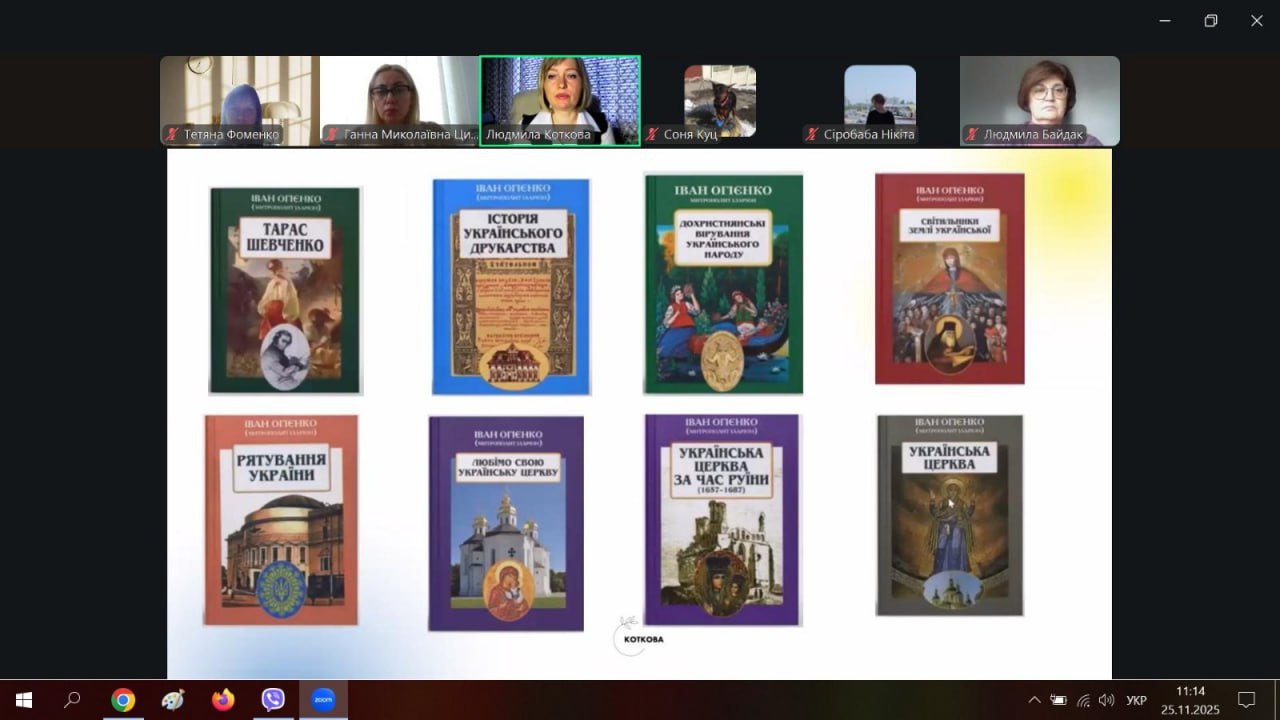Expand hidden system tray icons chevron

point(1034,700)
